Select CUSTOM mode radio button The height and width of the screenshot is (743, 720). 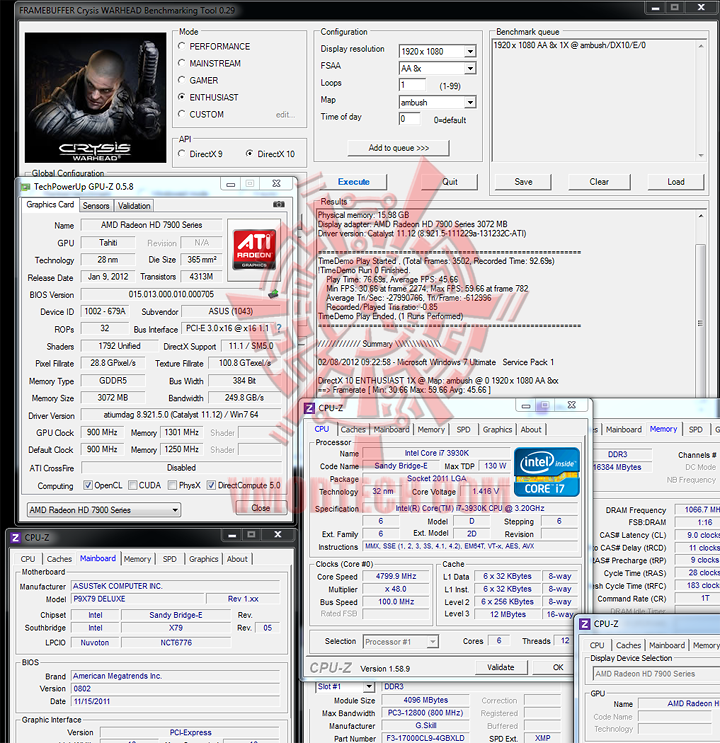182,114
